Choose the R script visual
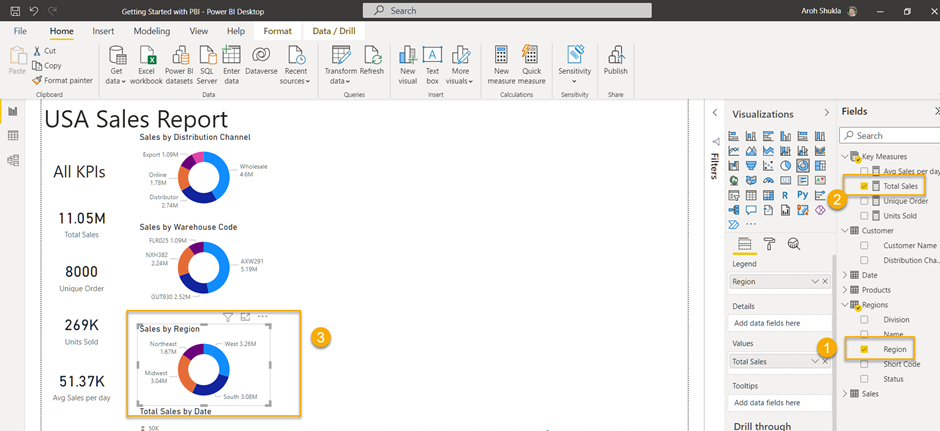 pyautogui.click(x=786, y=195)
